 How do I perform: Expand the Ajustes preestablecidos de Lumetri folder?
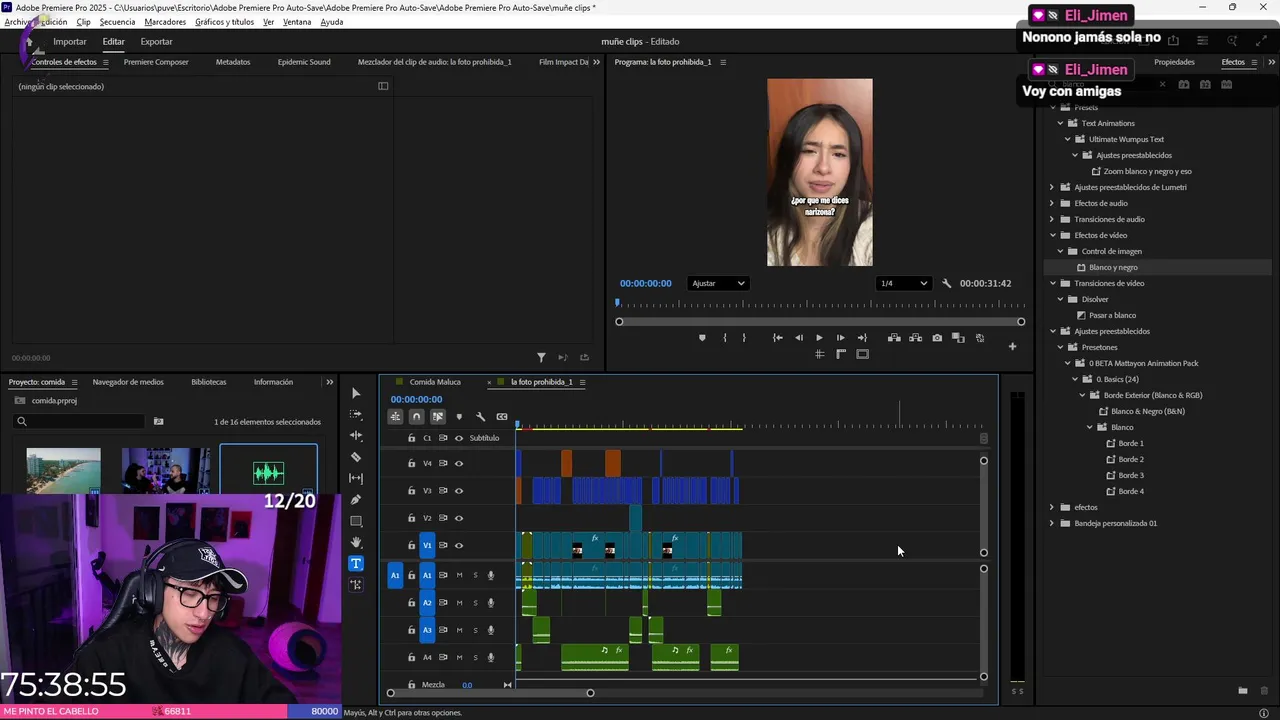tap(1052, 187)
